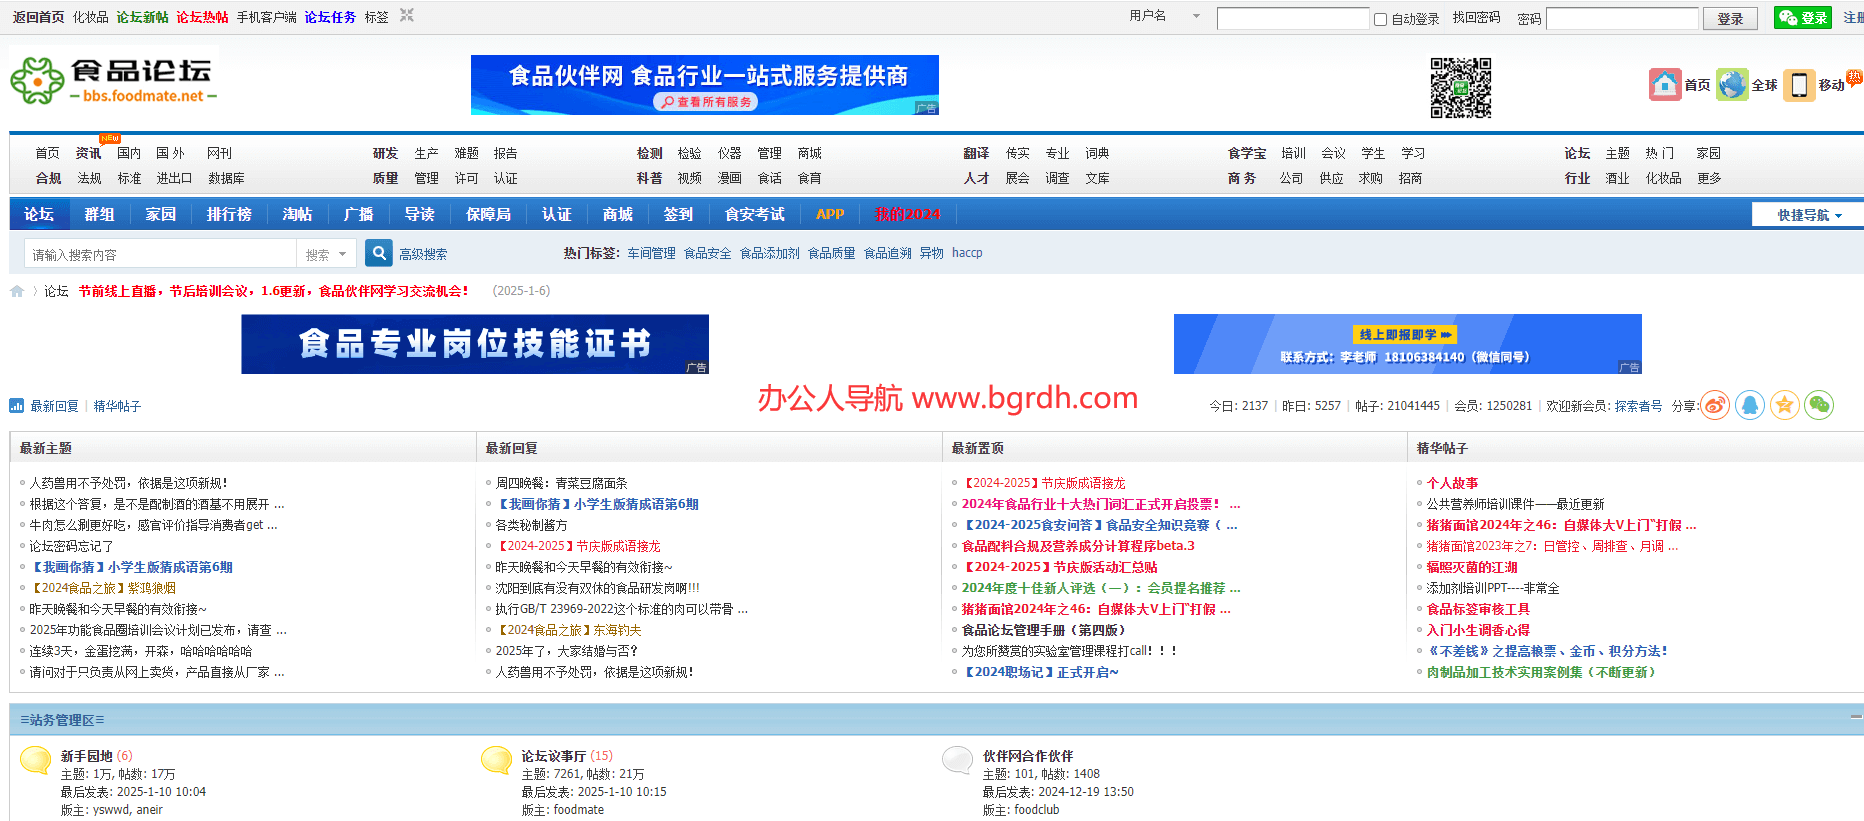Share via the QQ penguin icon
Screen dimensions: 1864x821
(1750, 405)
